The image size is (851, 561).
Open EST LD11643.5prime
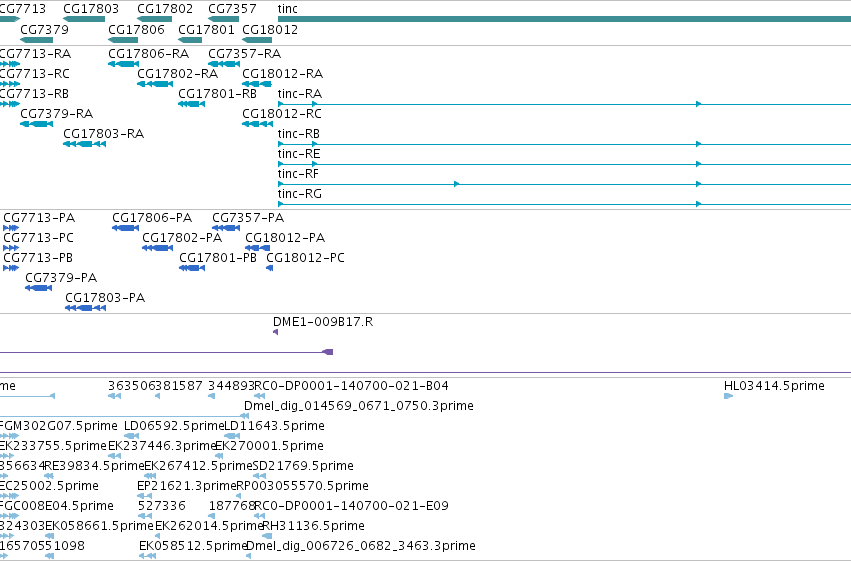coord(274,426)
